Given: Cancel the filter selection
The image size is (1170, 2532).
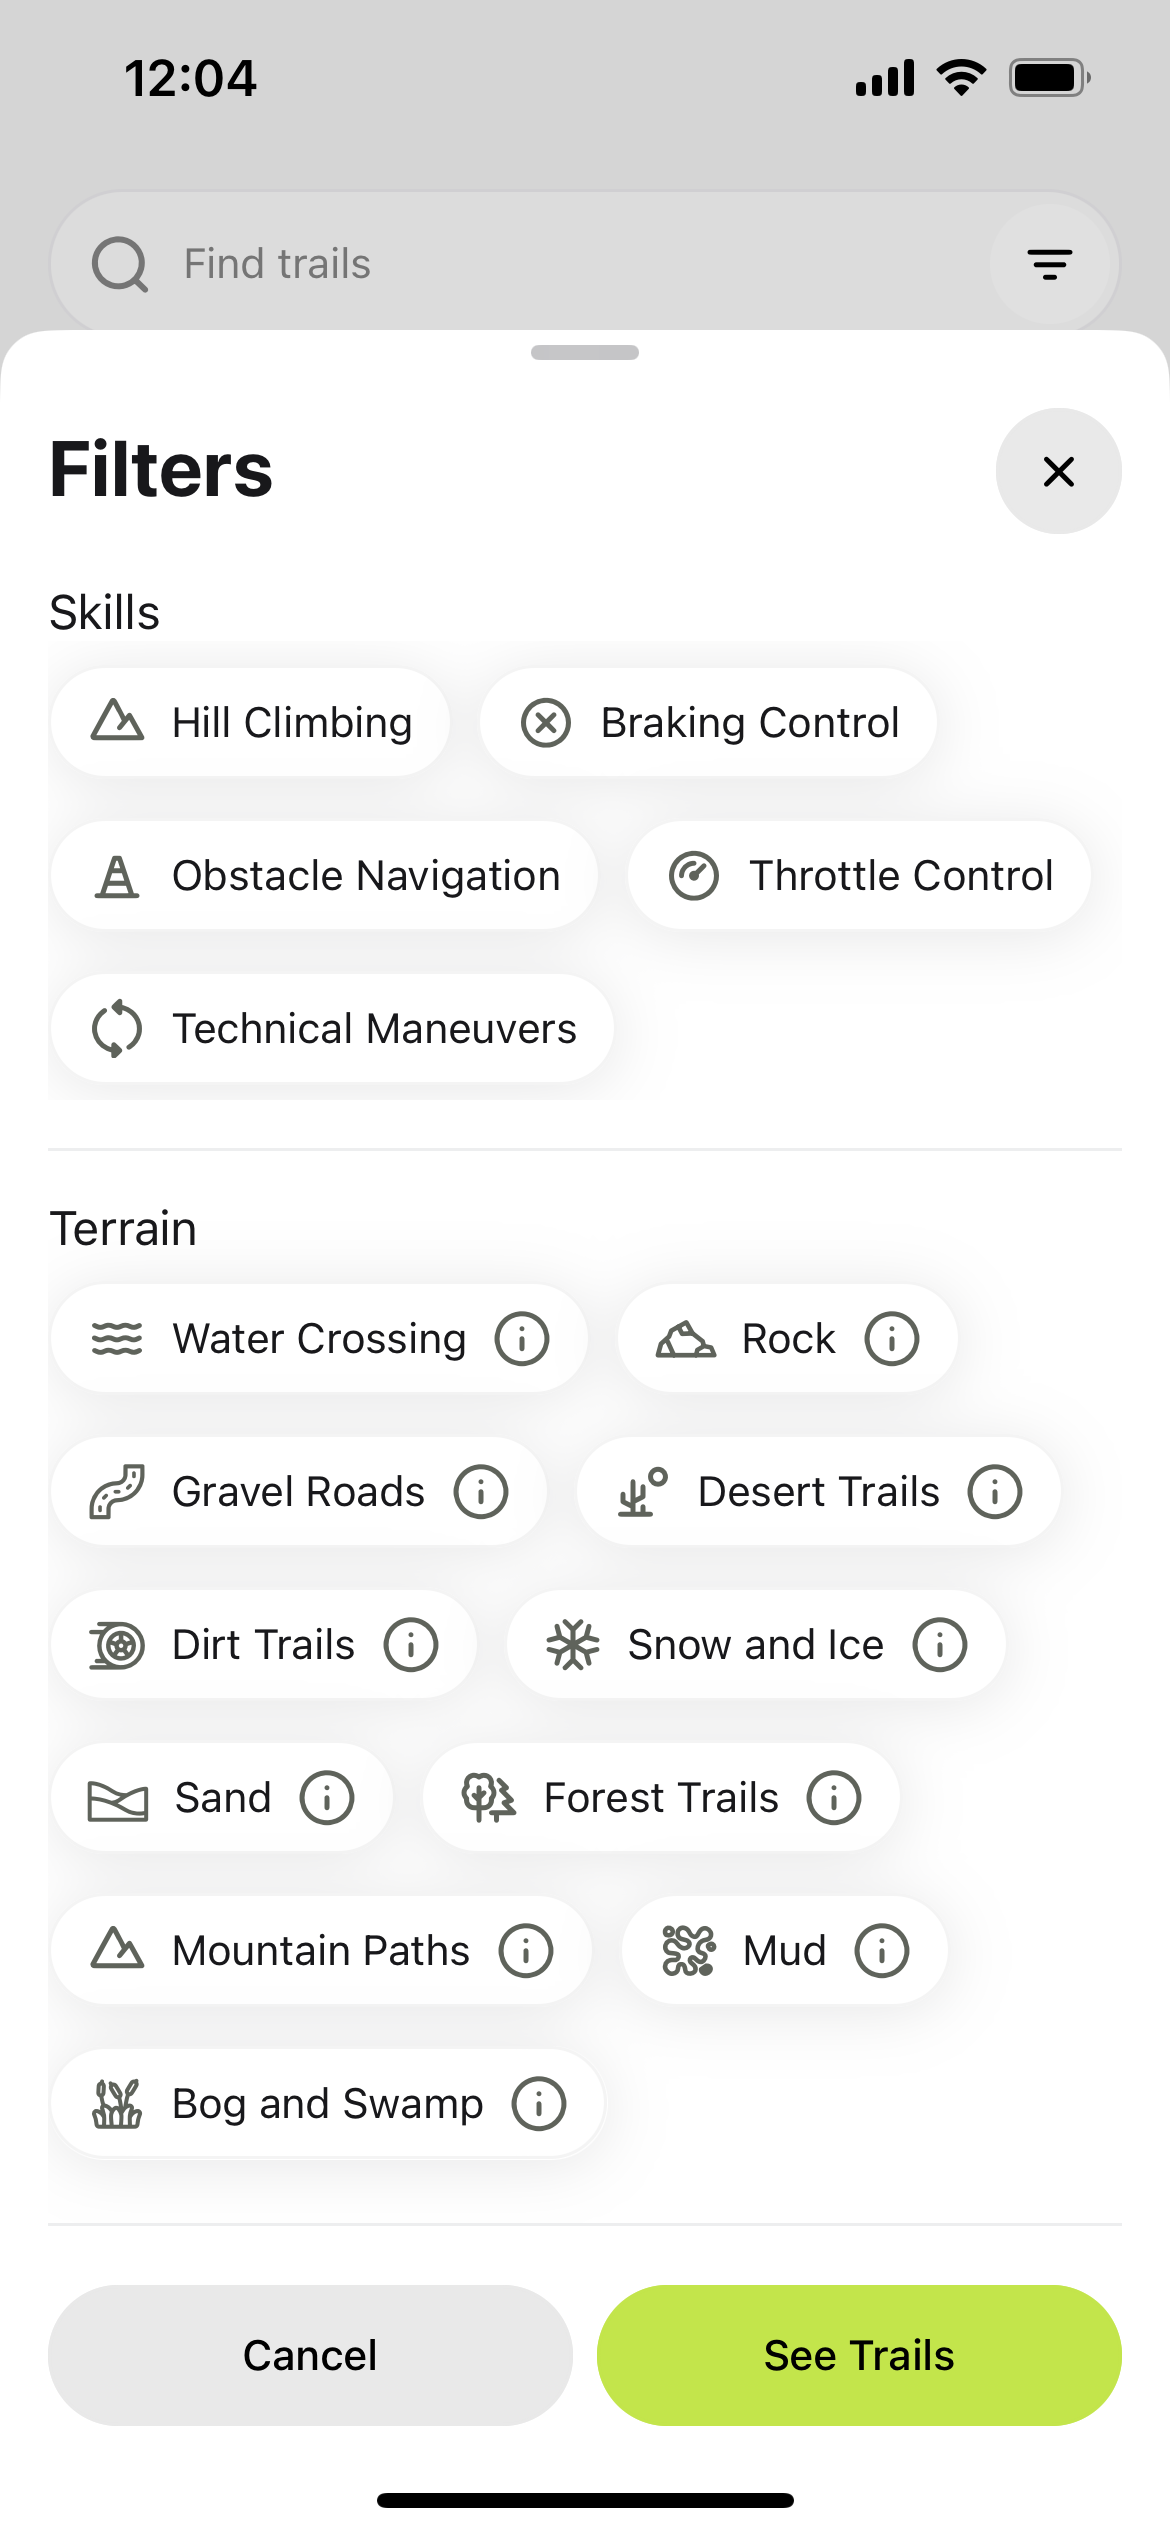Looking at the screenshot, I should 310,2355.
